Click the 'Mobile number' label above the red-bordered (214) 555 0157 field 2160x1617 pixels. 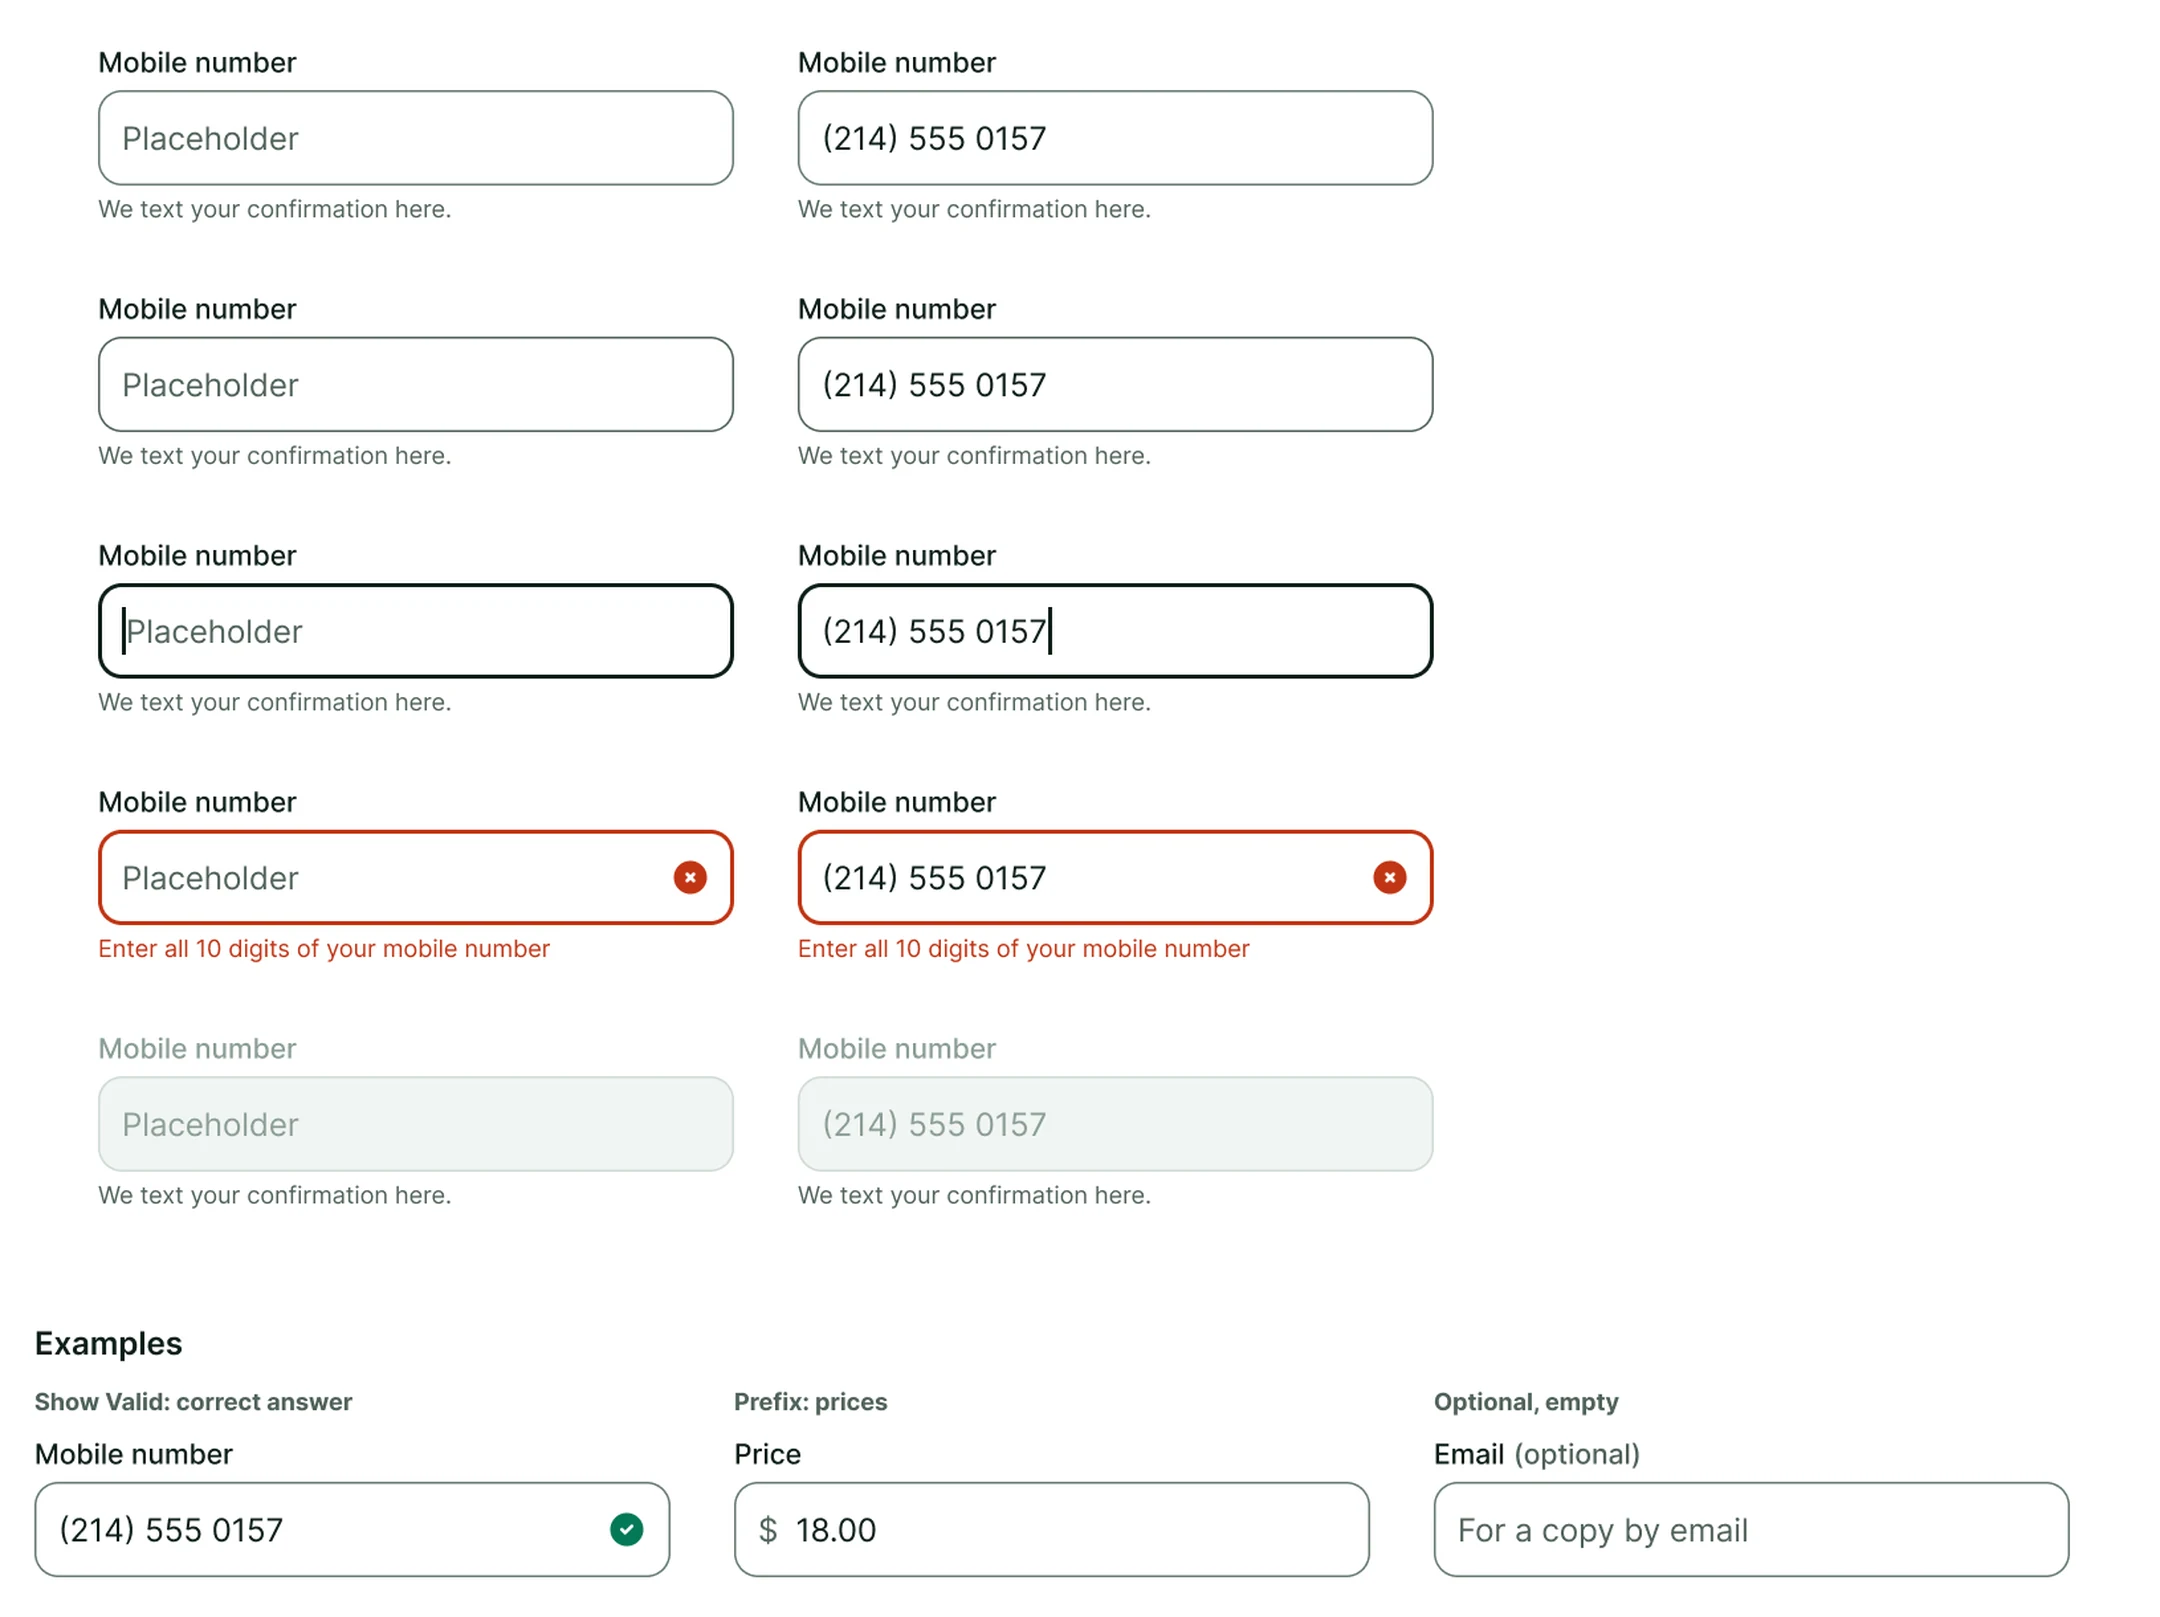(x=896, y=801)
